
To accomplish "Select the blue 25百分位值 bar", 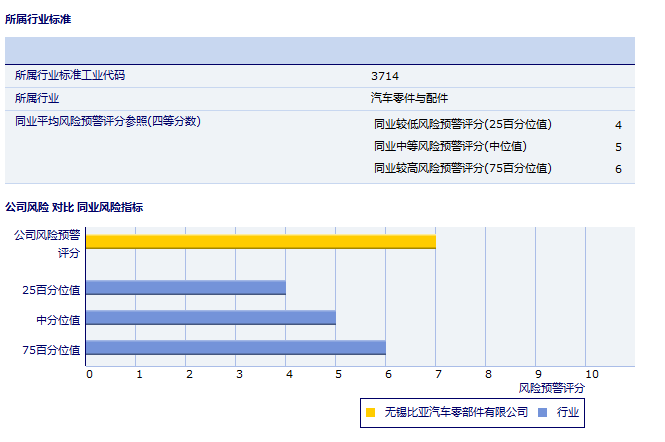I will click(185, 288).
